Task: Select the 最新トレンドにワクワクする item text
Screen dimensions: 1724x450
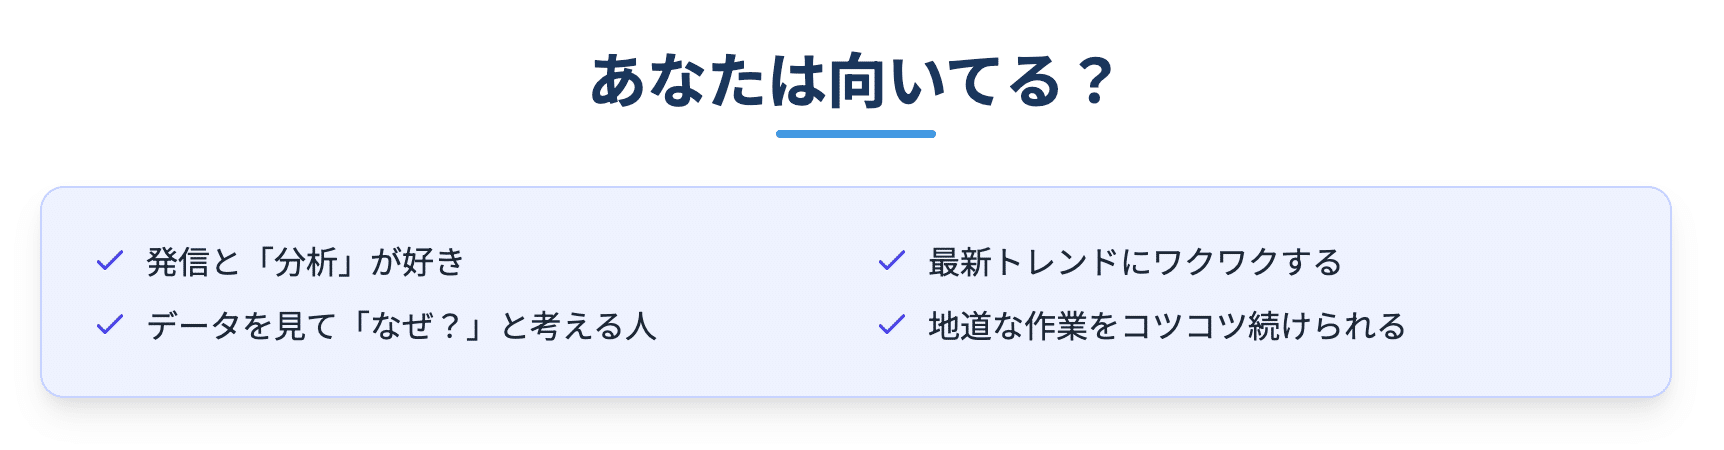Action: [1135, 262]
